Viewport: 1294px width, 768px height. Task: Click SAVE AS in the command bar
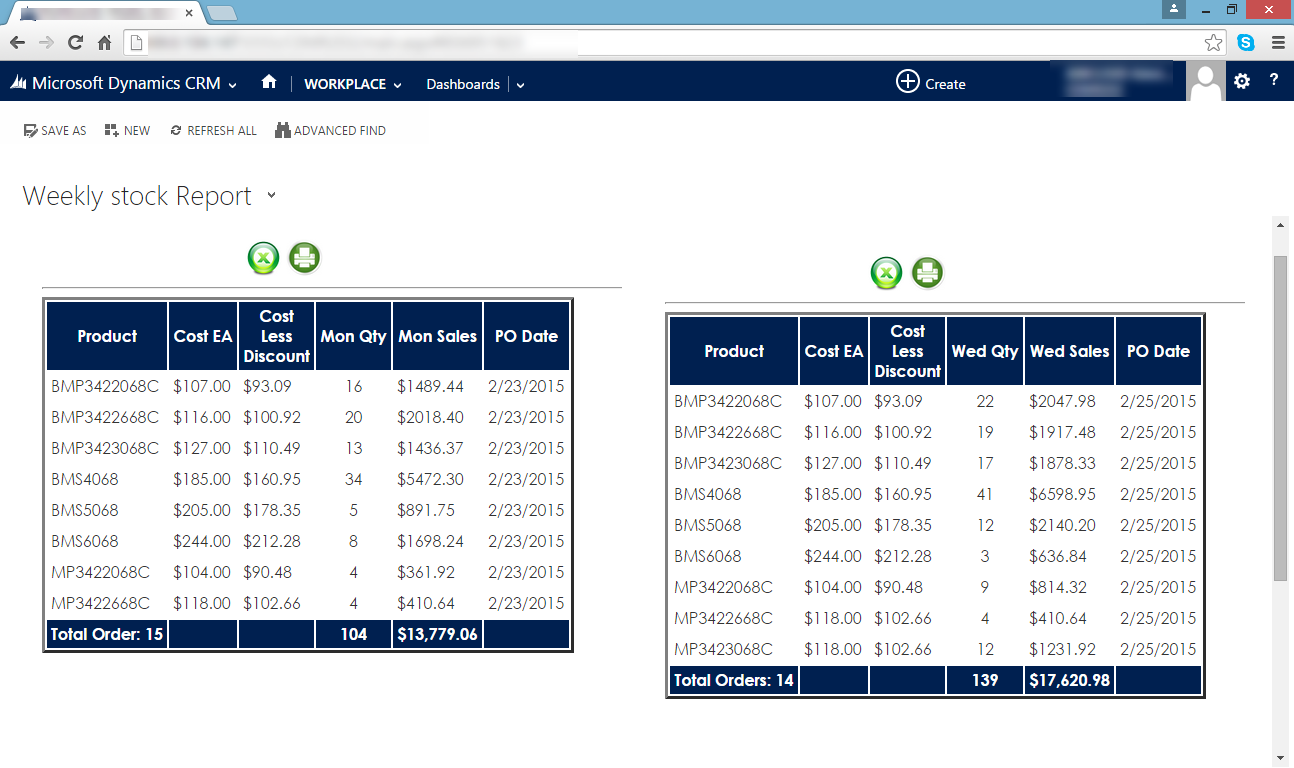coord(55,131)
